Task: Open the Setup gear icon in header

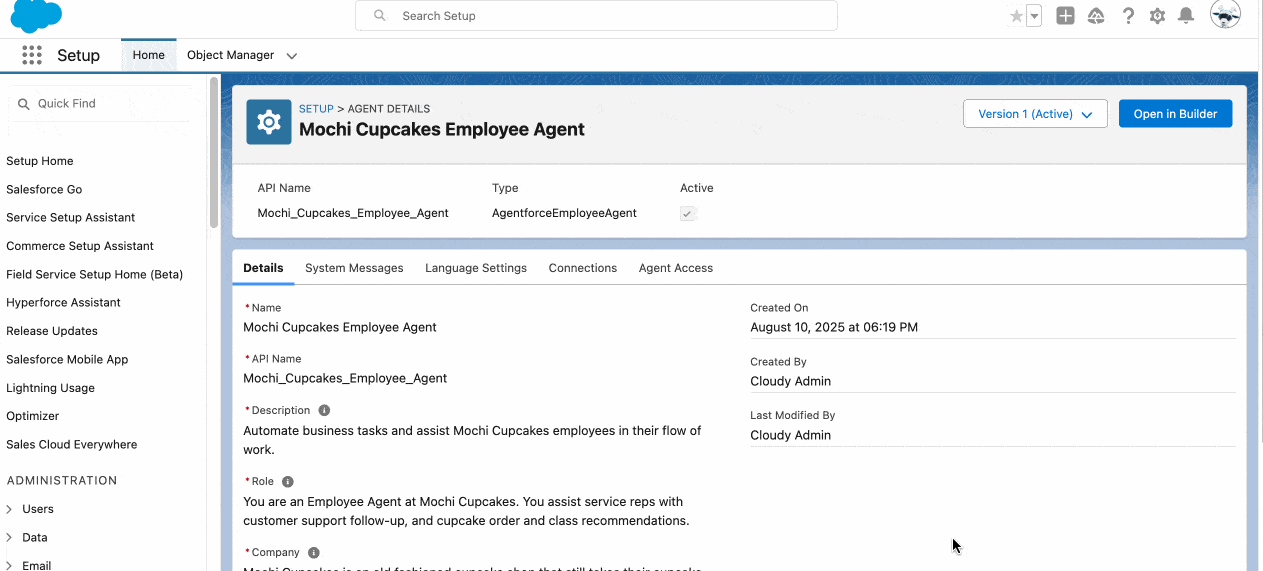Action: coord(1157,16)
